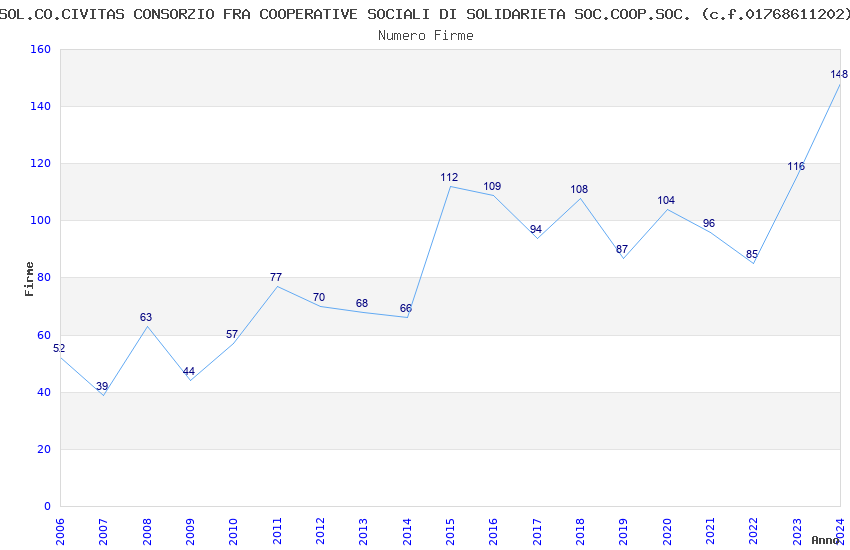
Task: Click the 20 y-axis tick label
Action: [44, 449]
